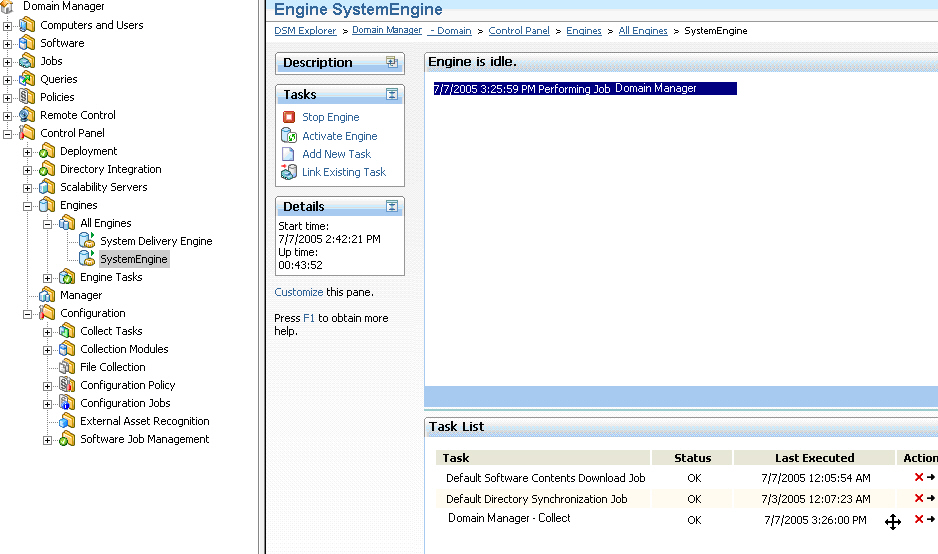Click the Policies folder icon
Viewport: 938px width, 554px height.
(x=27, y=96)
